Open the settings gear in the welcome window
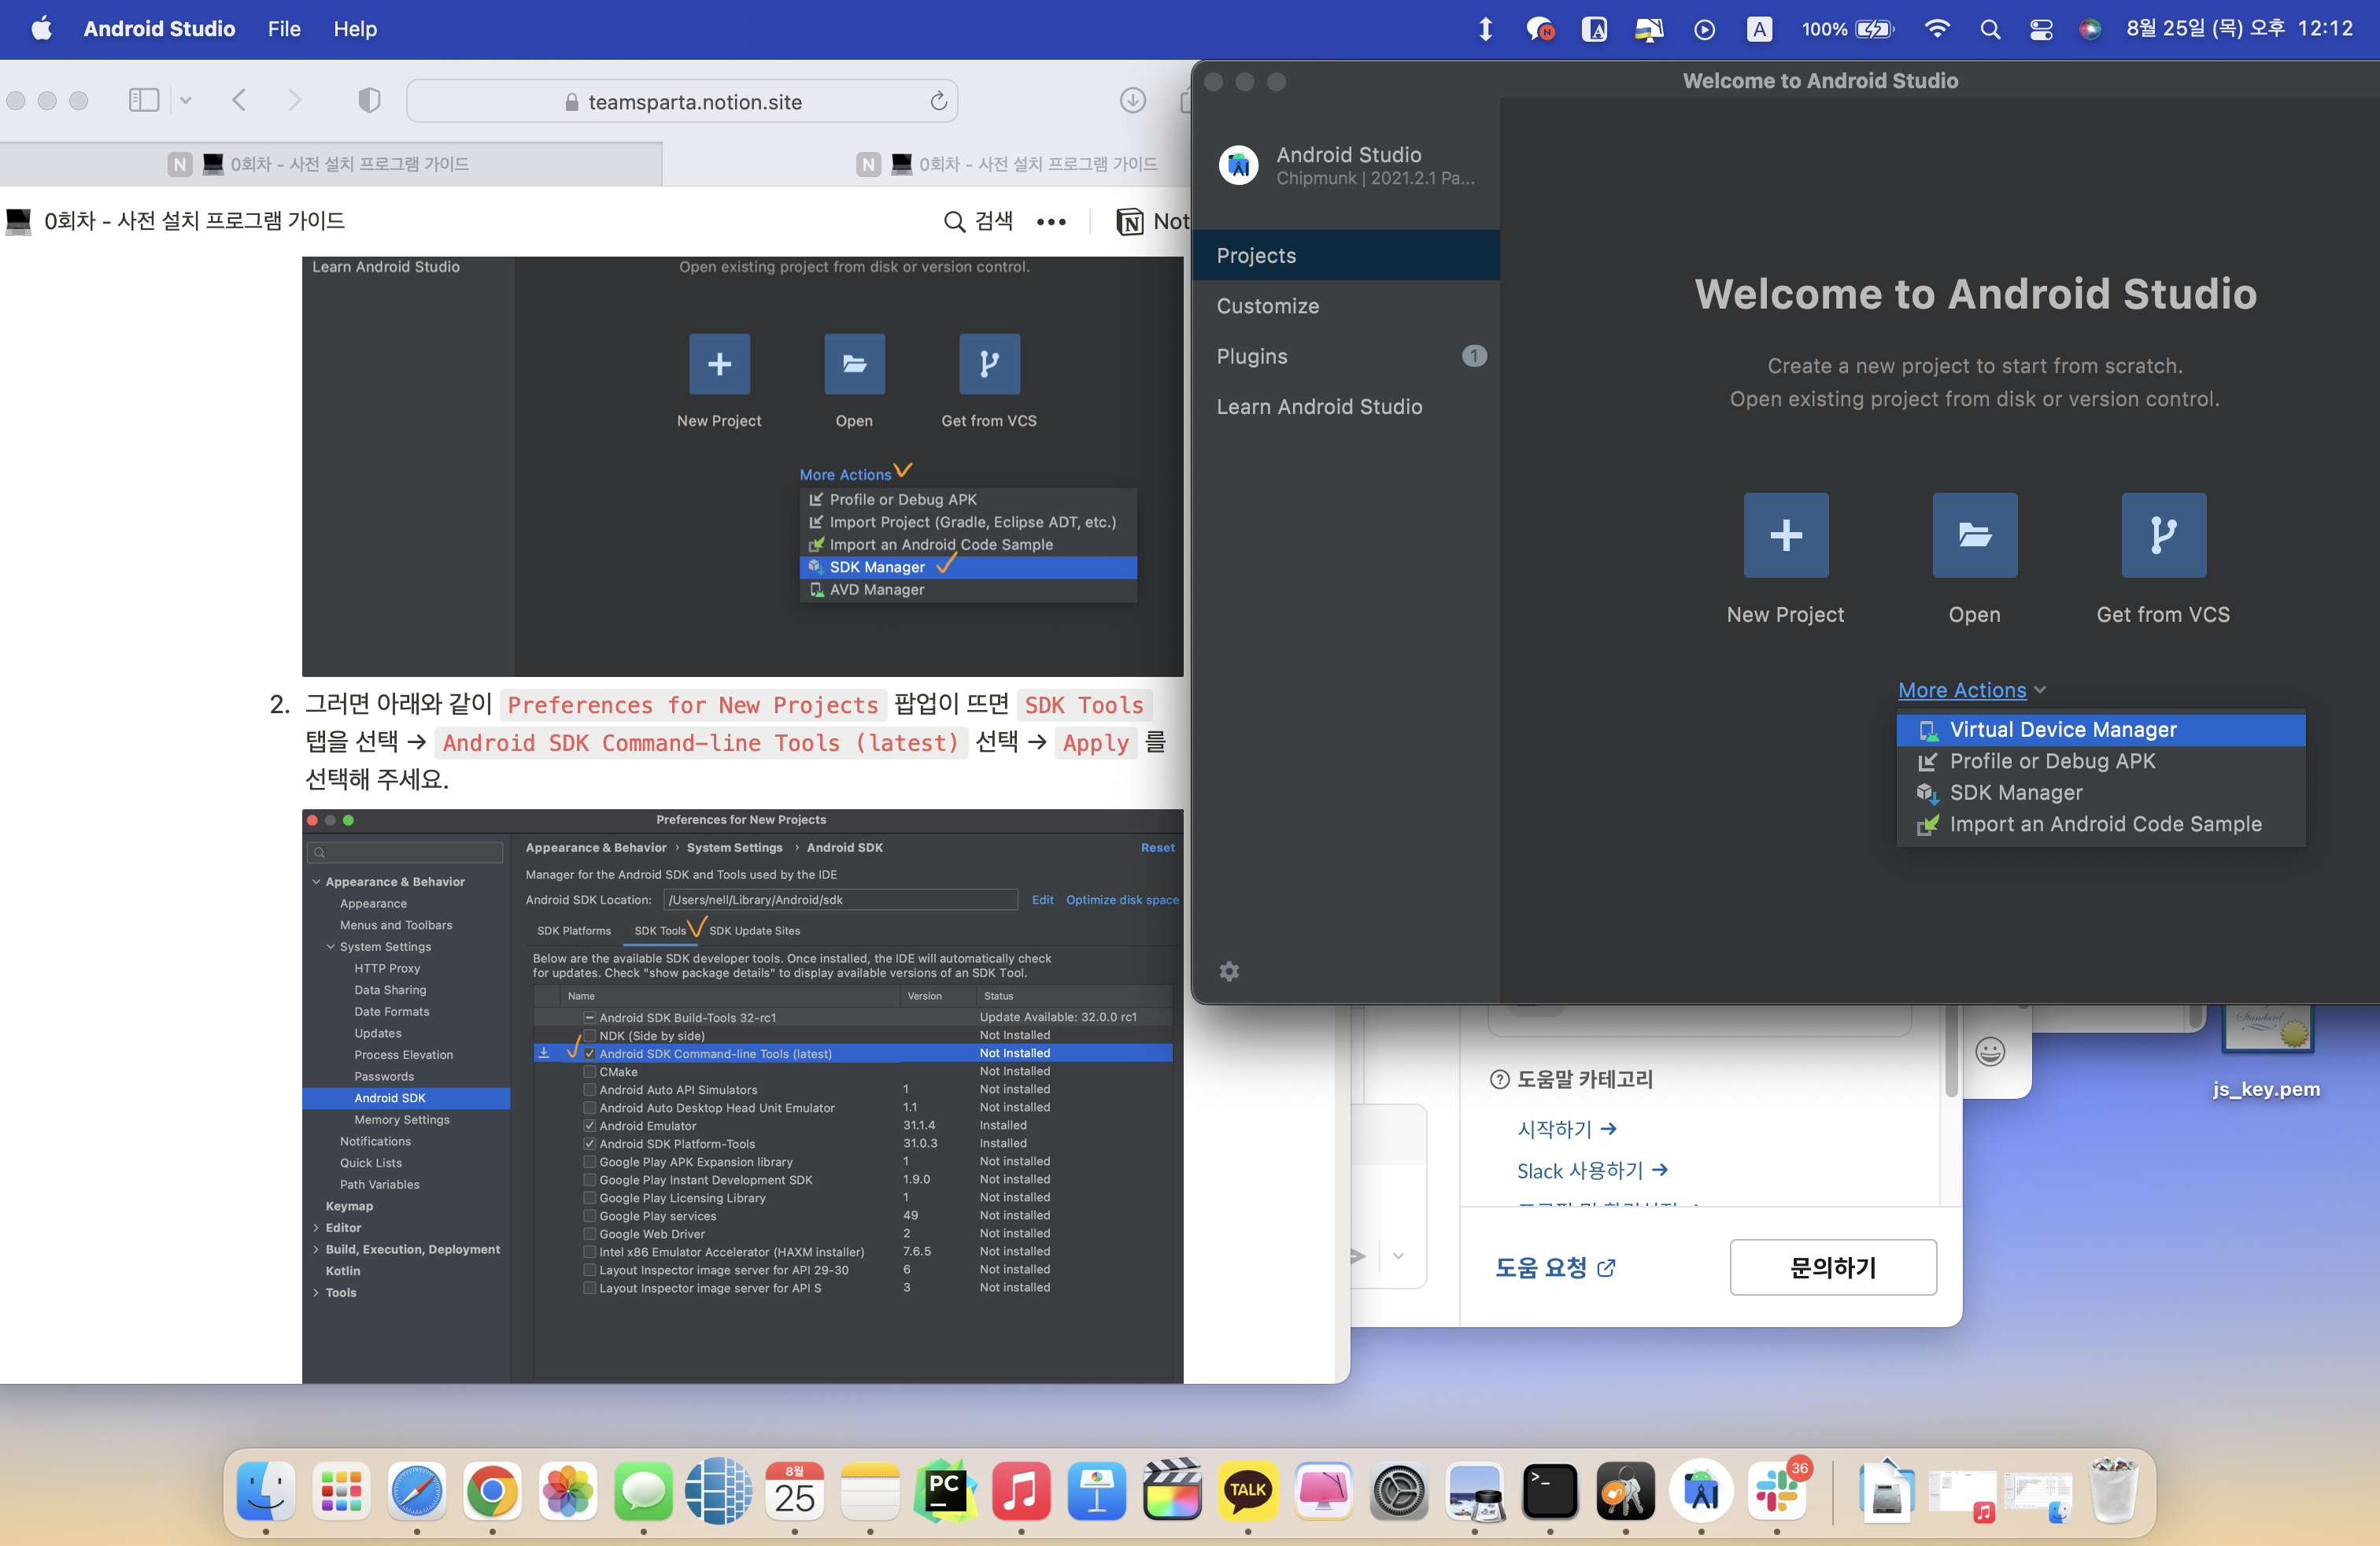The image size is (2380, 1546). tap(1229, 971)
